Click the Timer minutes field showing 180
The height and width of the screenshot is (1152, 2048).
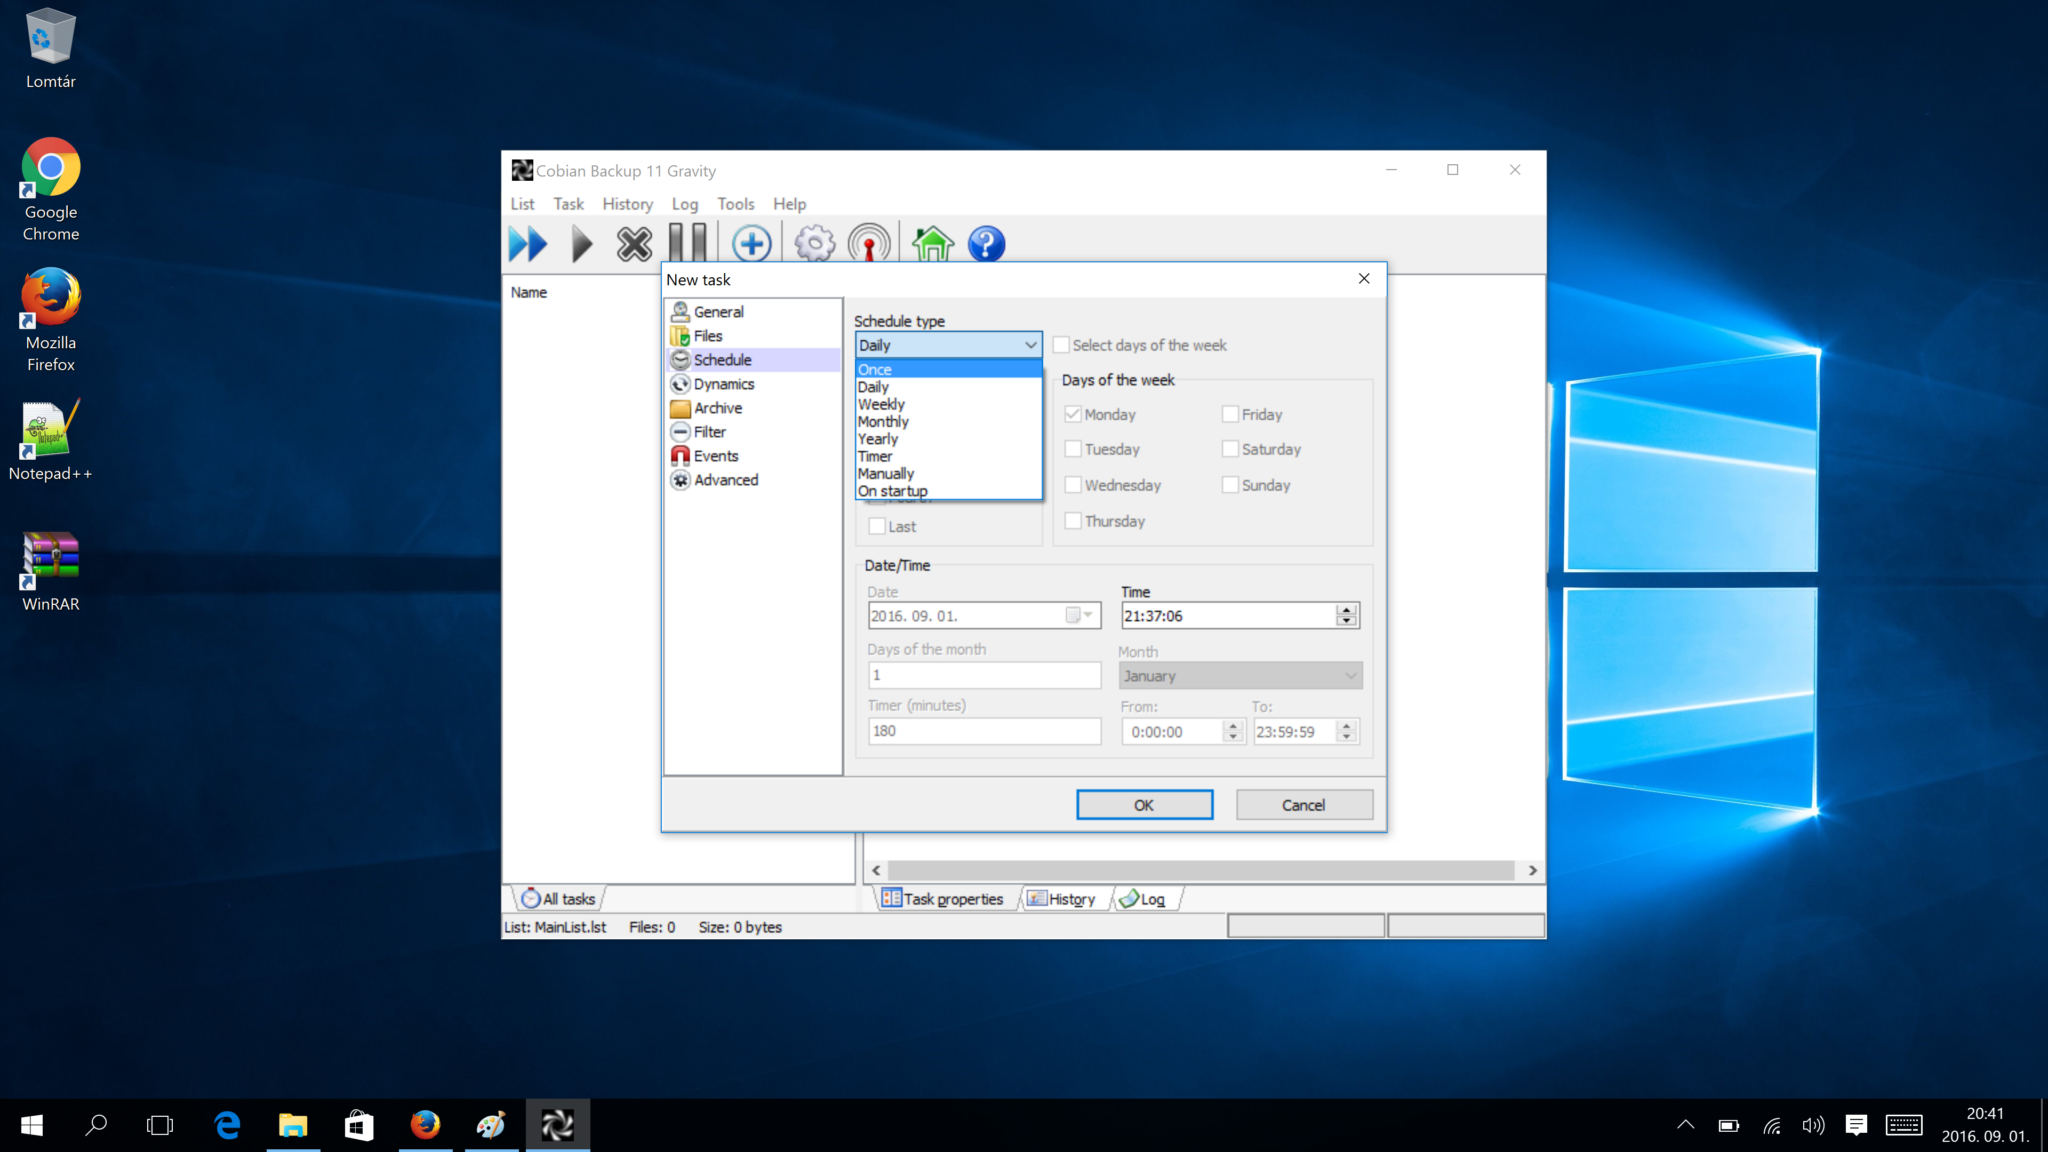coord(983,731)
